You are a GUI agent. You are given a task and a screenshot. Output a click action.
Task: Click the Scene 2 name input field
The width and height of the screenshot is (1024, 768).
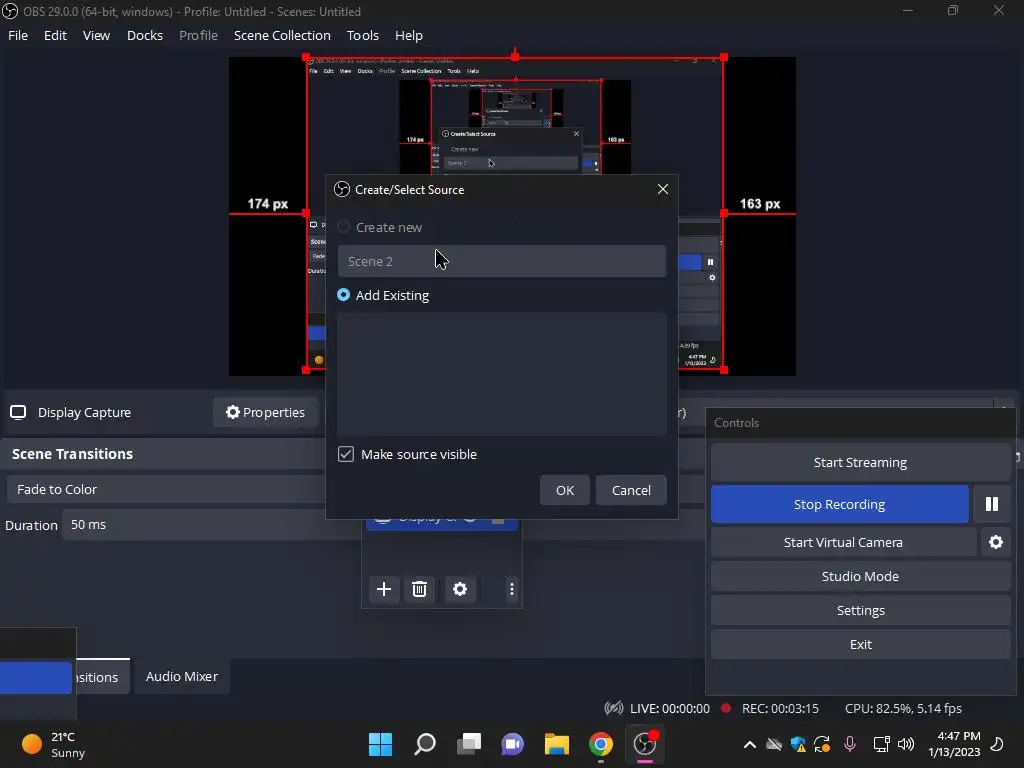[502, 261]
